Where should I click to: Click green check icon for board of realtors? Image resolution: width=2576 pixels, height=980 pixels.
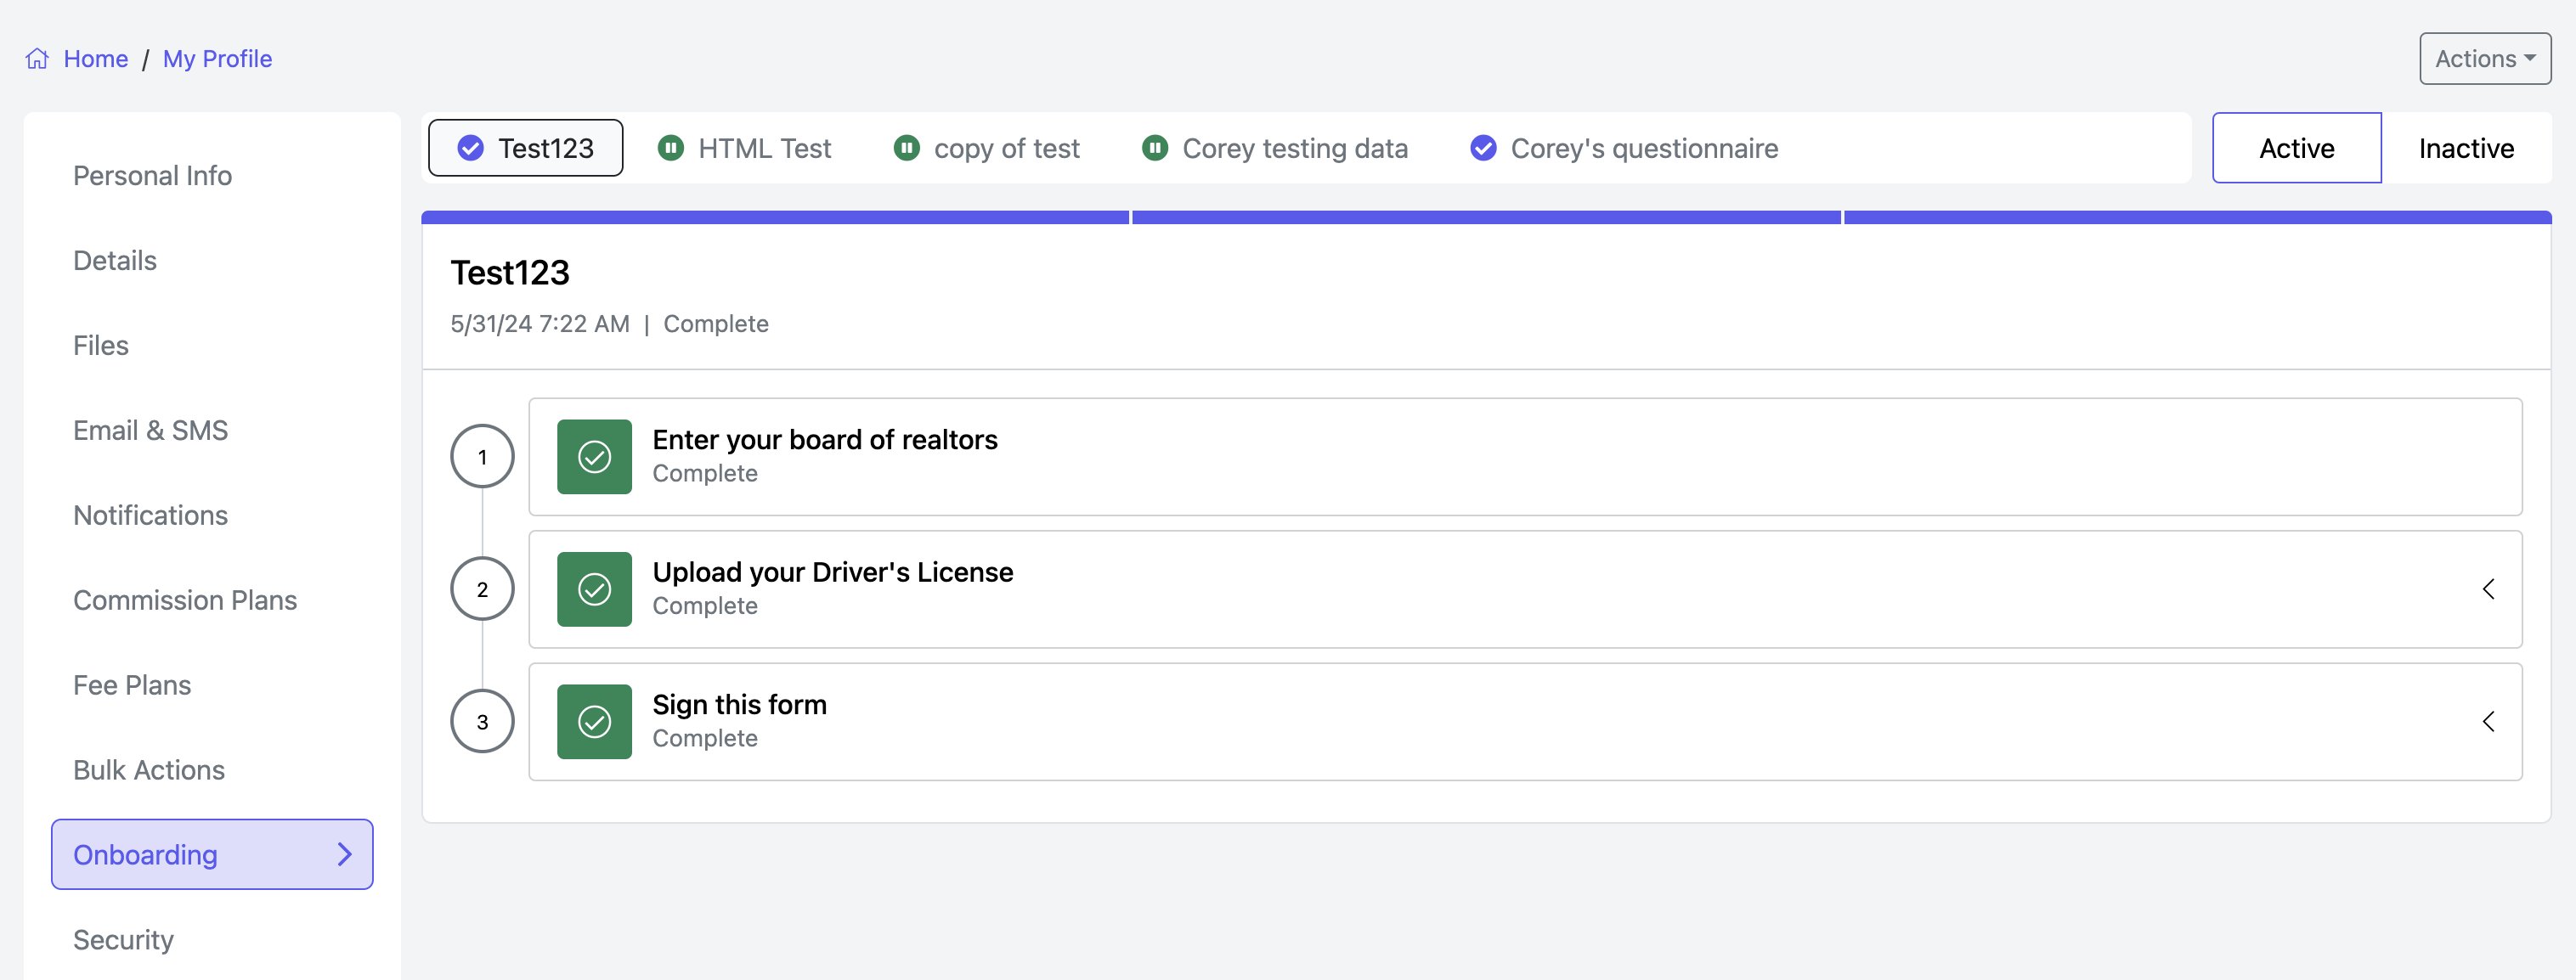tap(594, 457)
